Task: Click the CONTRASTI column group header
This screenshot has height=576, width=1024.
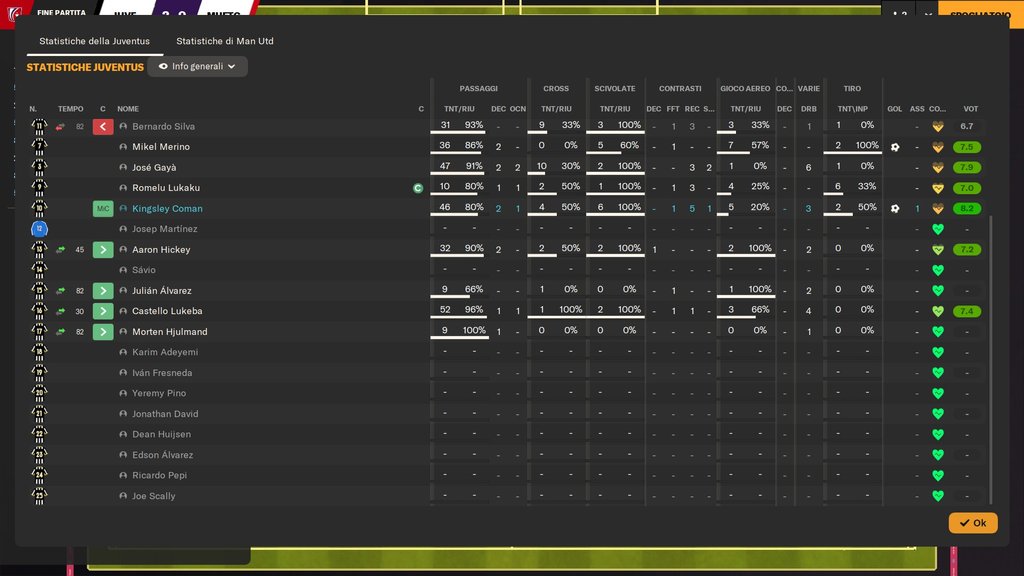Action: [x=680, y=89]
